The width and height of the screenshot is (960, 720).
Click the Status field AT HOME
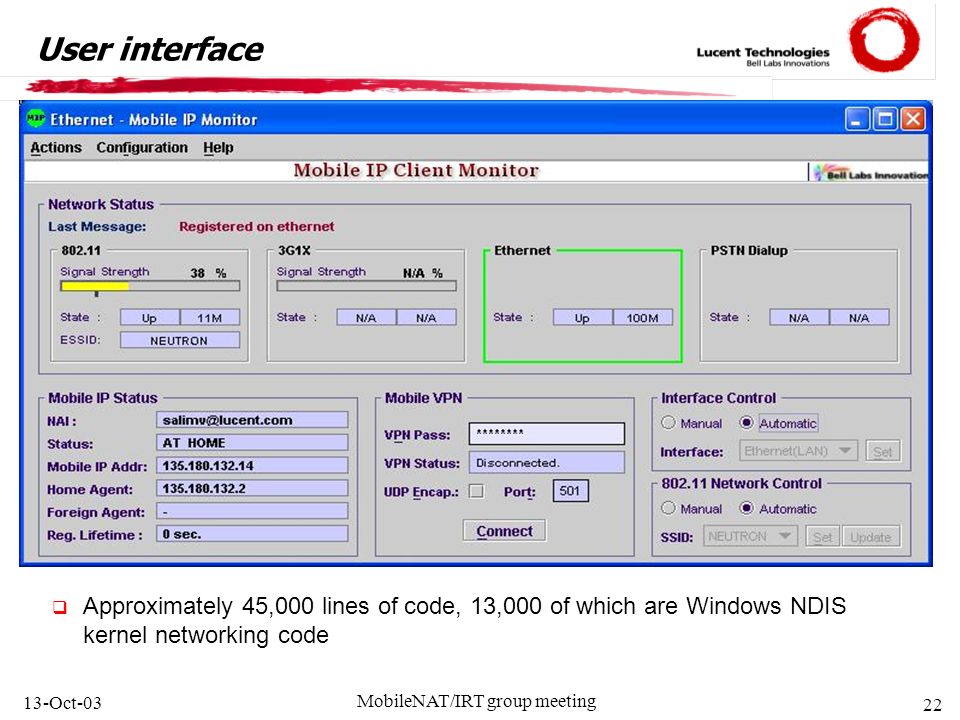(x=252, y=443)
